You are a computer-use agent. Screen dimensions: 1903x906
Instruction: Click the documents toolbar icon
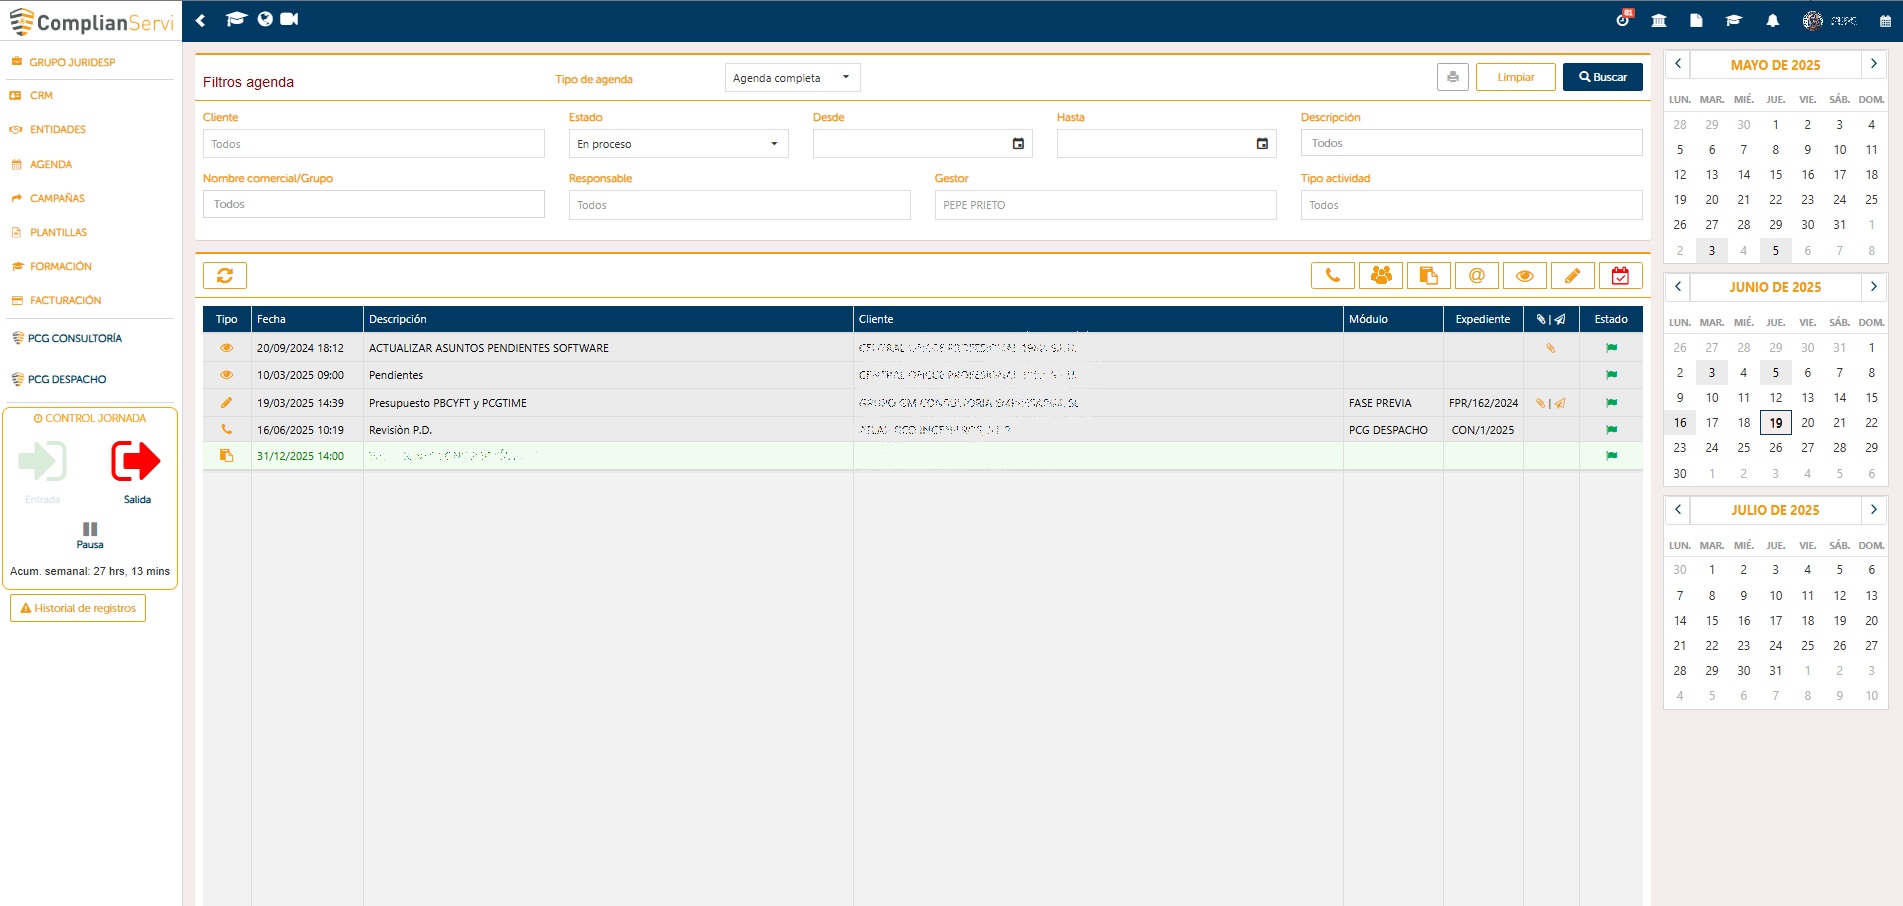(1429, 275)
